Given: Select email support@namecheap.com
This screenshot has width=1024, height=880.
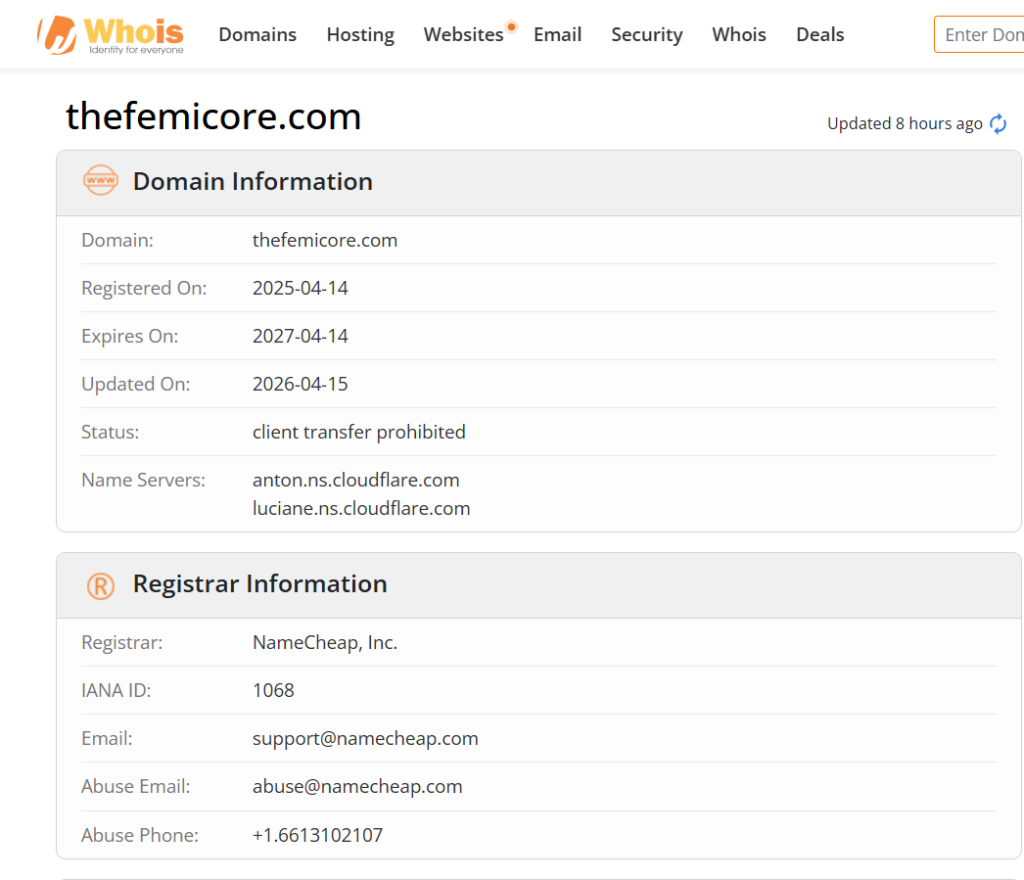Looking at the screenshot, I should pos(365,738).
